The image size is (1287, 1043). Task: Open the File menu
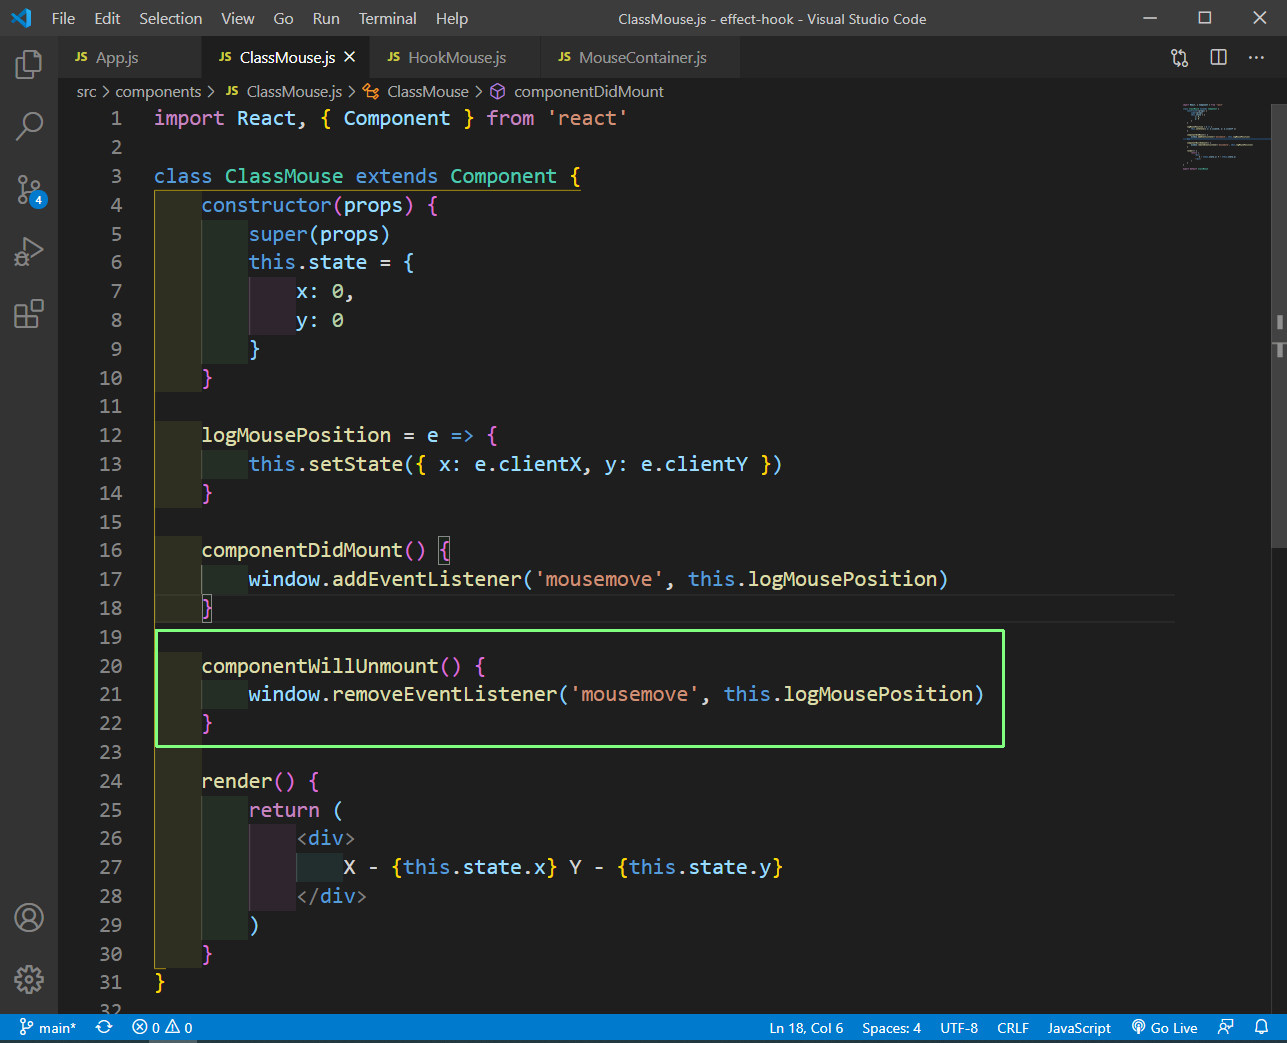click(63, 18)
